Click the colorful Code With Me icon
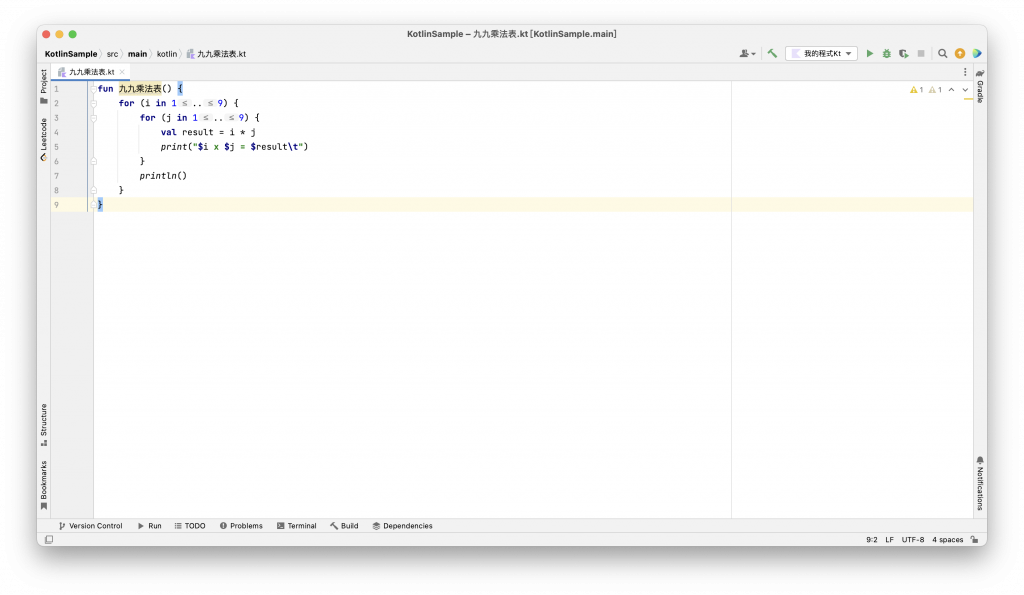 (x=977, y=54)
